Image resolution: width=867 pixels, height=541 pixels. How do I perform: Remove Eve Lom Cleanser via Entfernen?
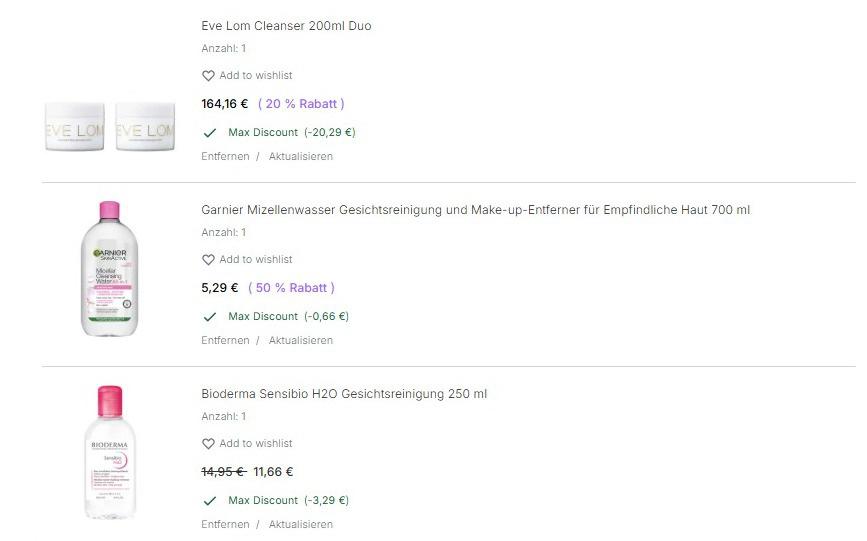pyautogui.click(x=225, y=157)
